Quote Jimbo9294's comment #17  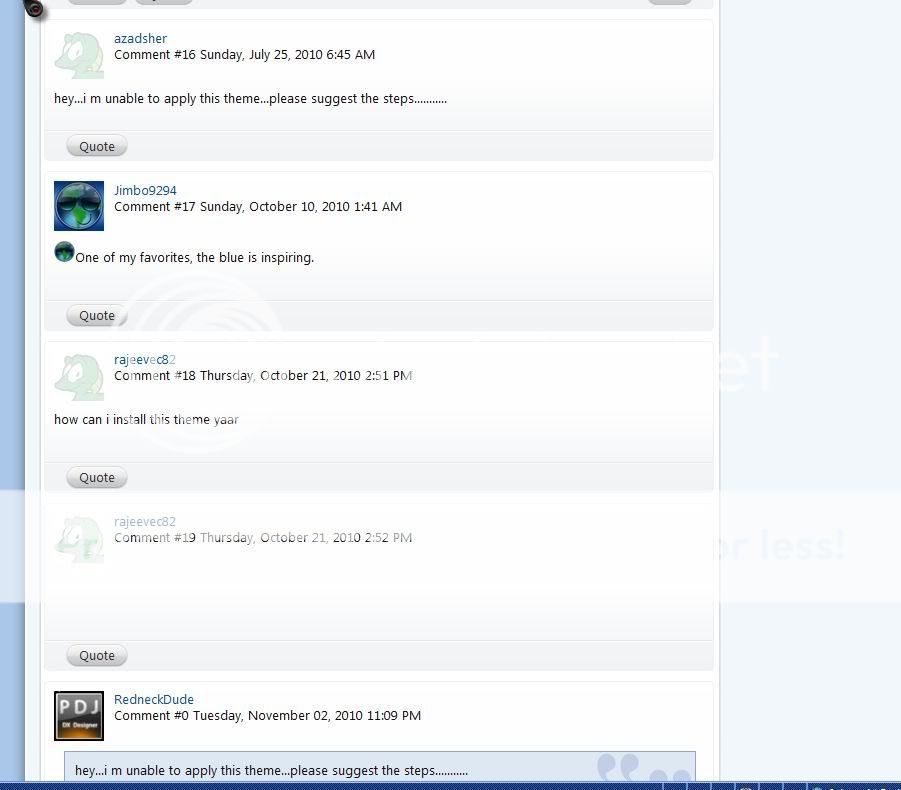pyautogui.click(x=97, y=316)
